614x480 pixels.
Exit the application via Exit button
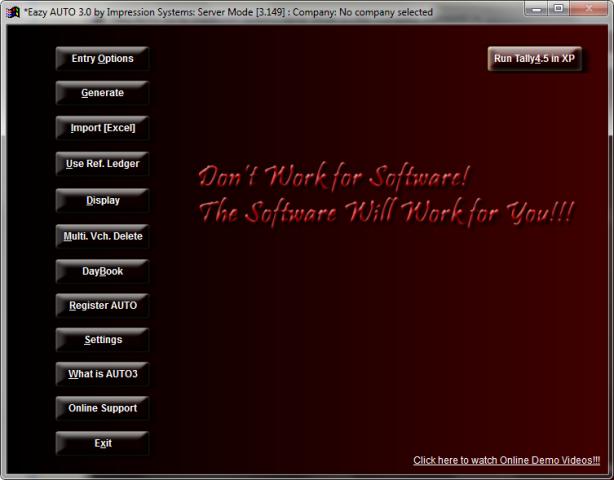point(102,443)
